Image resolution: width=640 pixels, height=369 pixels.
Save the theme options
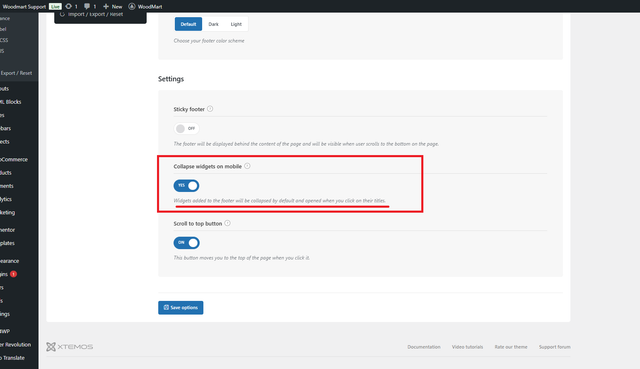coord(181,307)
